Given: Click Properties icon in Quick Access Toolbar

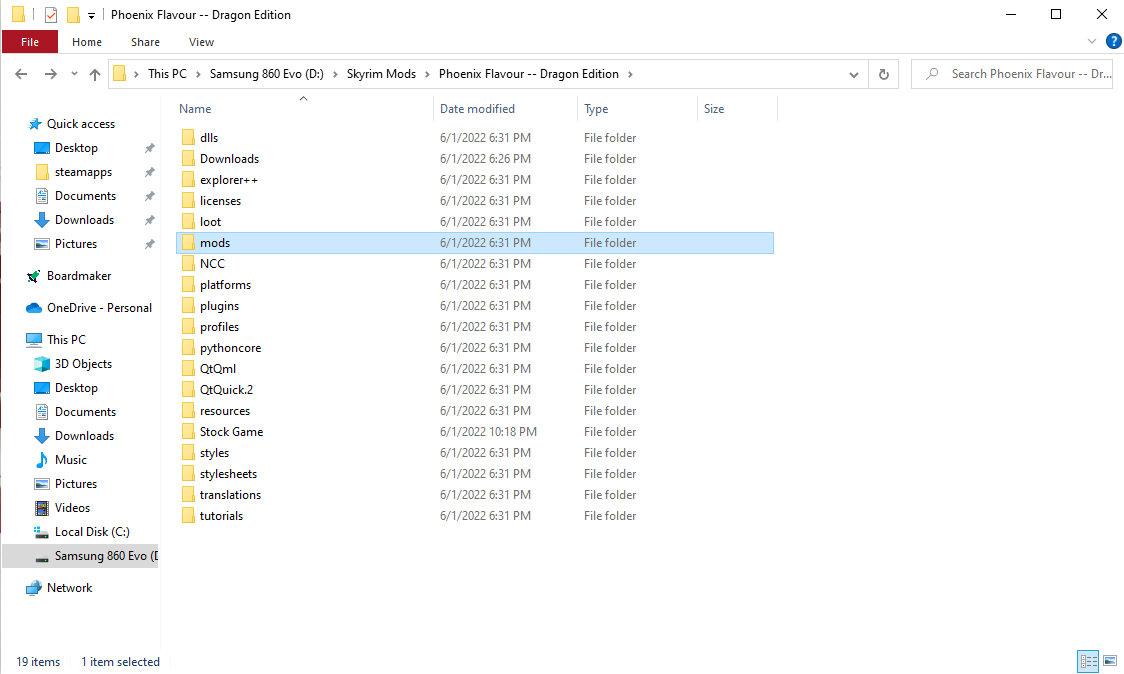Looking at the screenshot, I should [x=51, y=14].
